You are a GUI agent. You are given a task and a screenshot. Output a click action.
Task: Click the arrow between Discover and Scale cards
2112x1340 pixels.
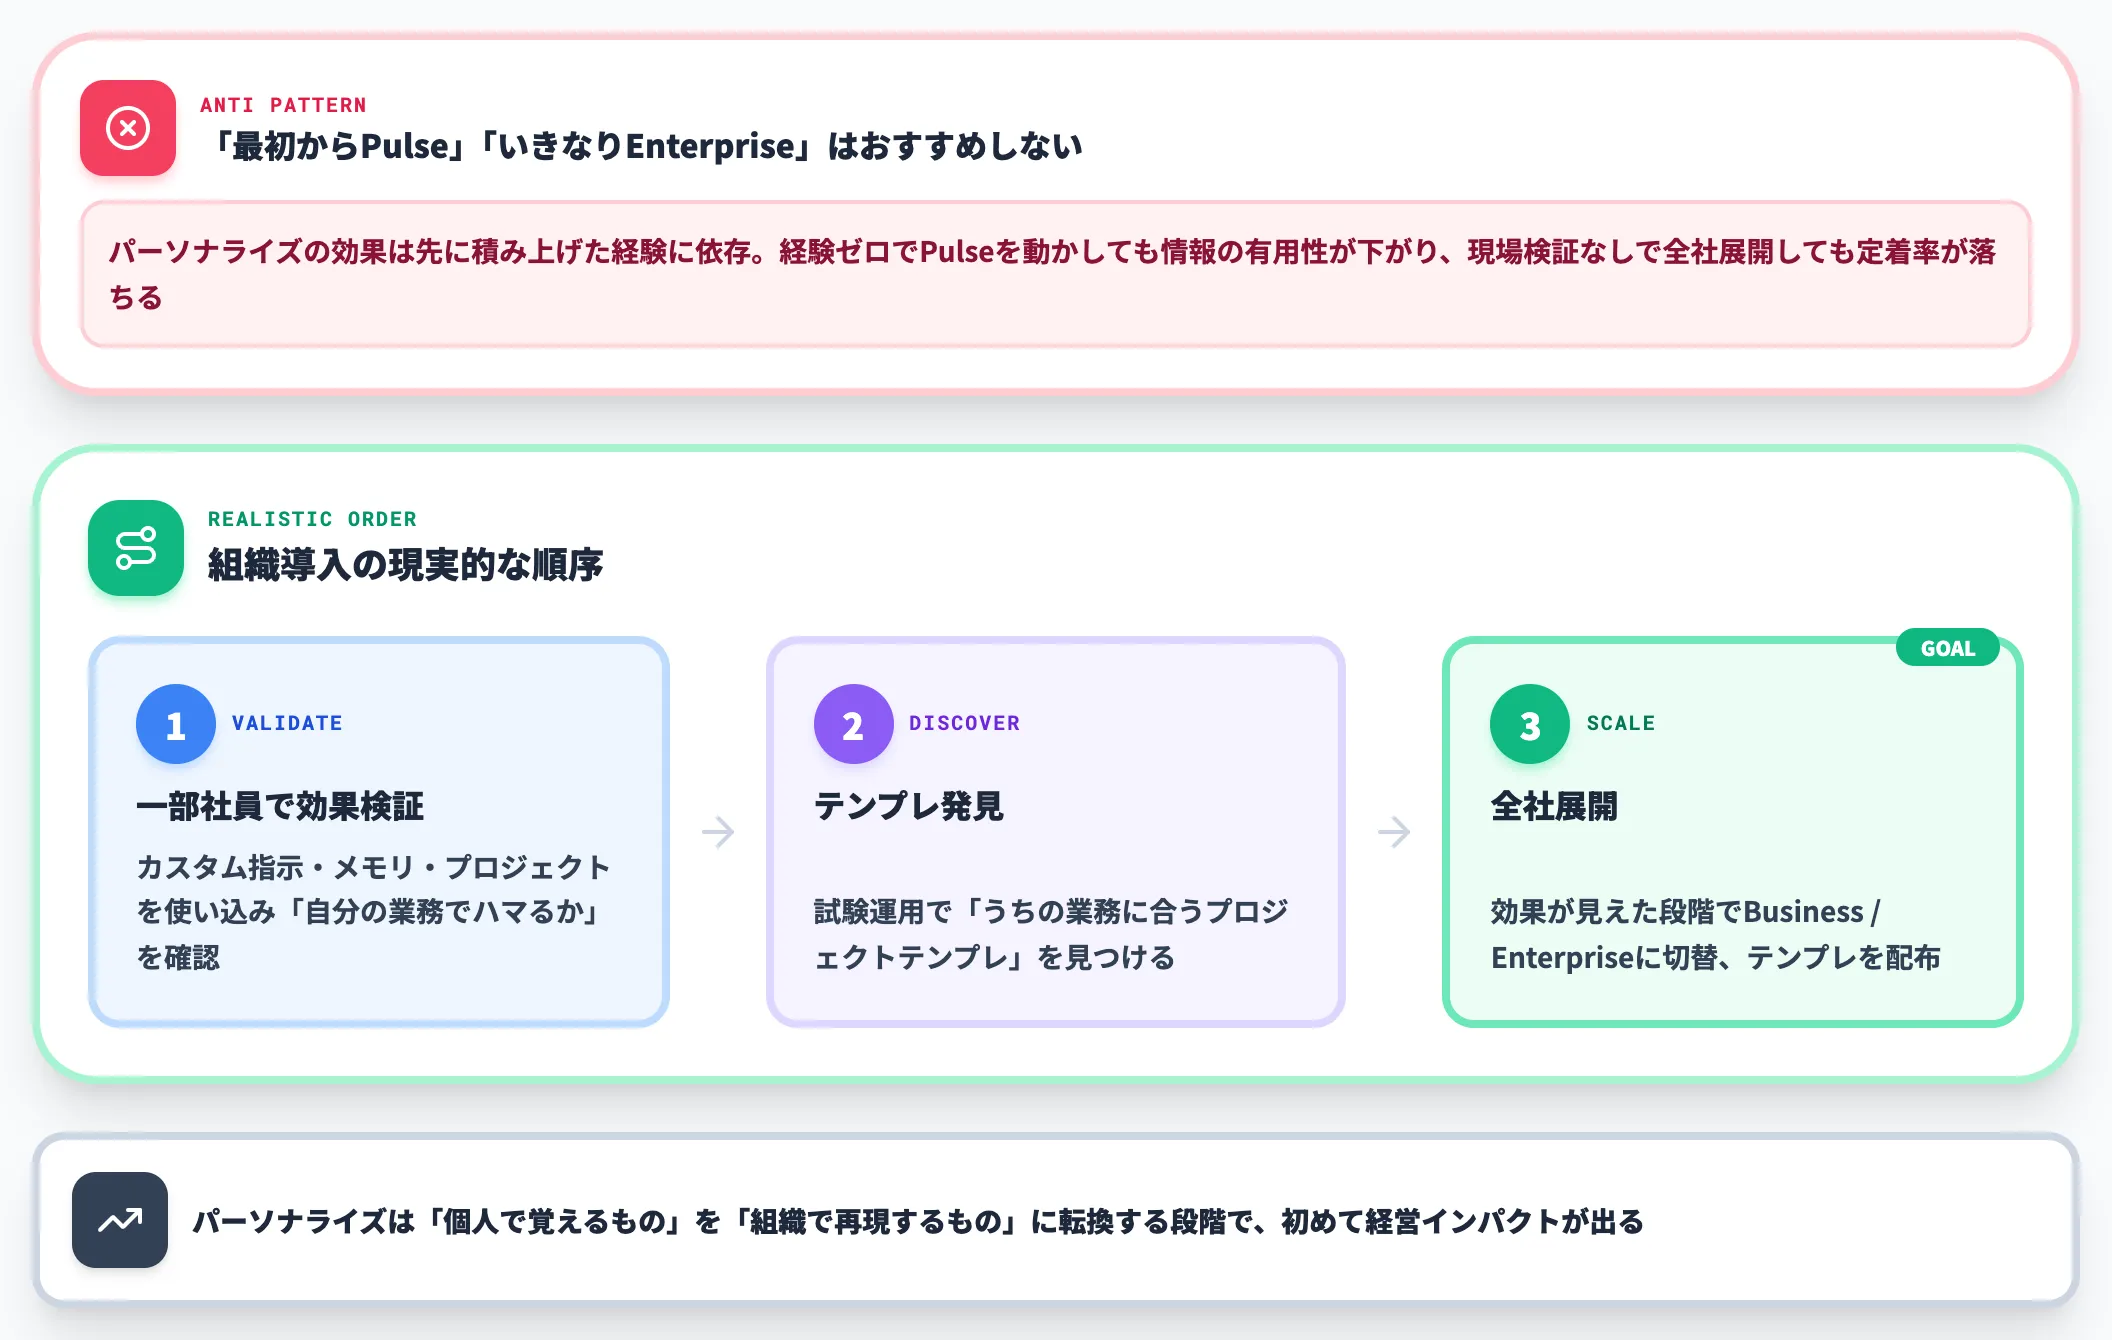click(1394, 831)
